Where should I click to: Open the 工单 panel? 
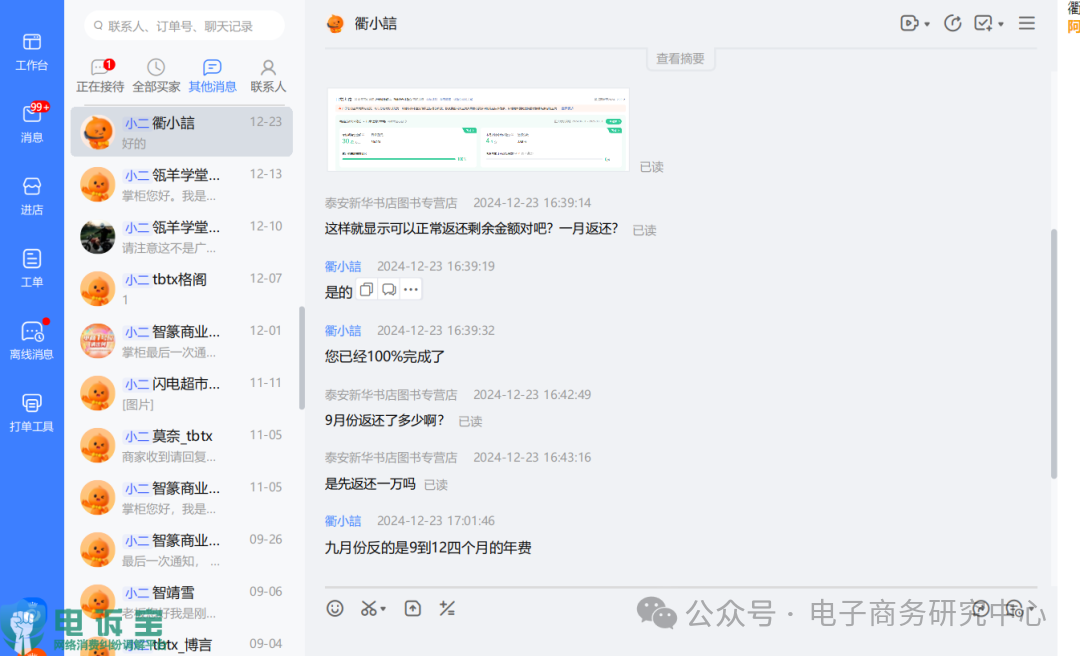click(x=31, y=265)
